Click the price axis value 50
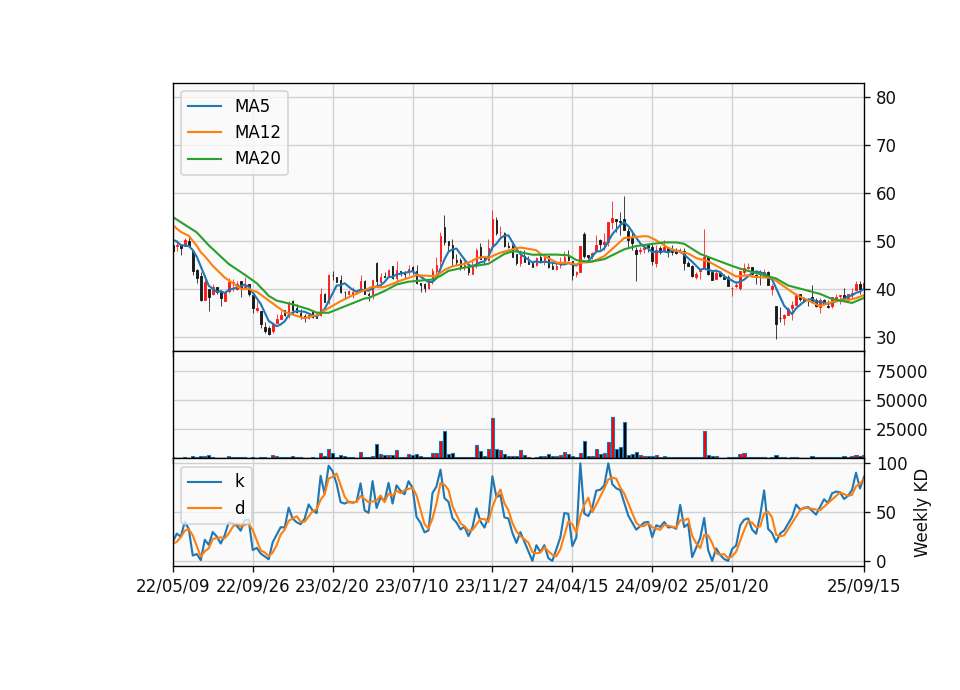Screen dimensions: 960x690 886,242
